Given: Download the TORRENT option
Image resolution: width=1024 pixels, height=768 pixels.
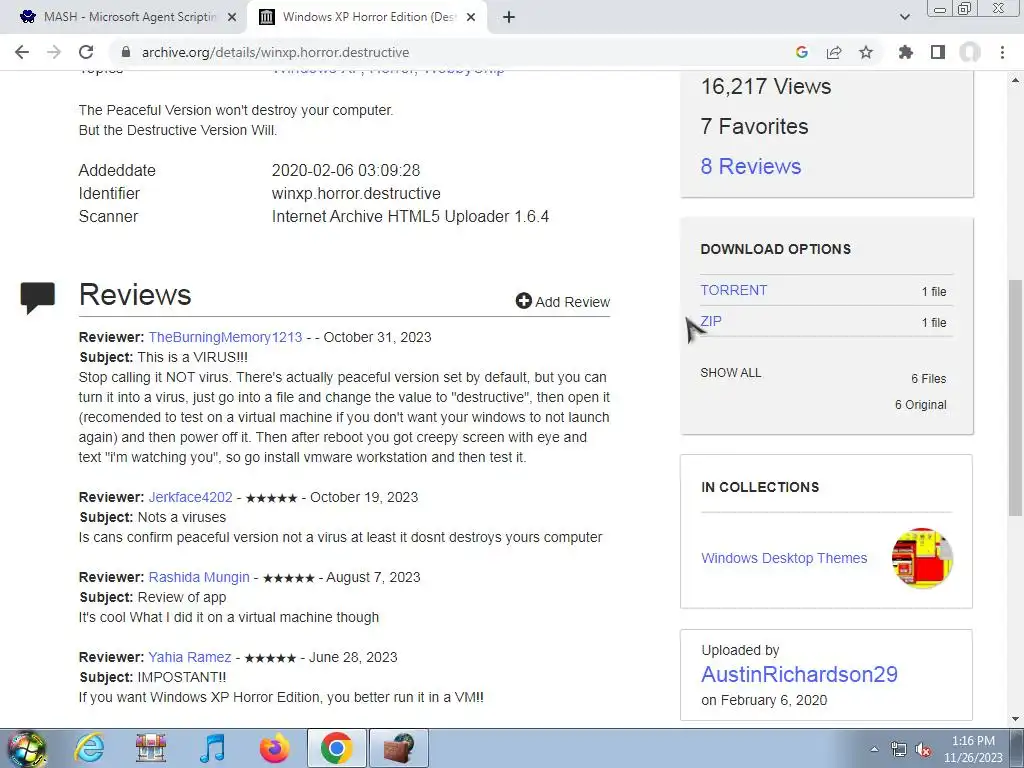Looking at the screenshot, I should click(733, 290).
